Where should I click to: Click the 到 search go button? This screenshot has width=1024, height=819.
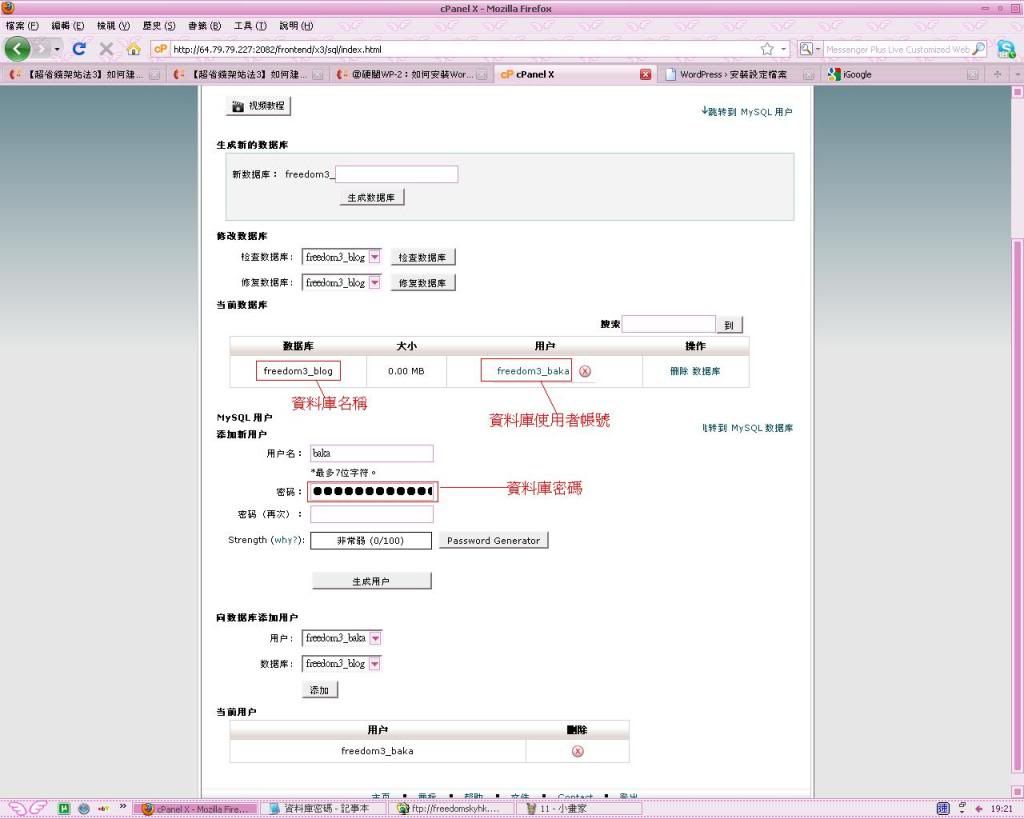coord(729,325)
